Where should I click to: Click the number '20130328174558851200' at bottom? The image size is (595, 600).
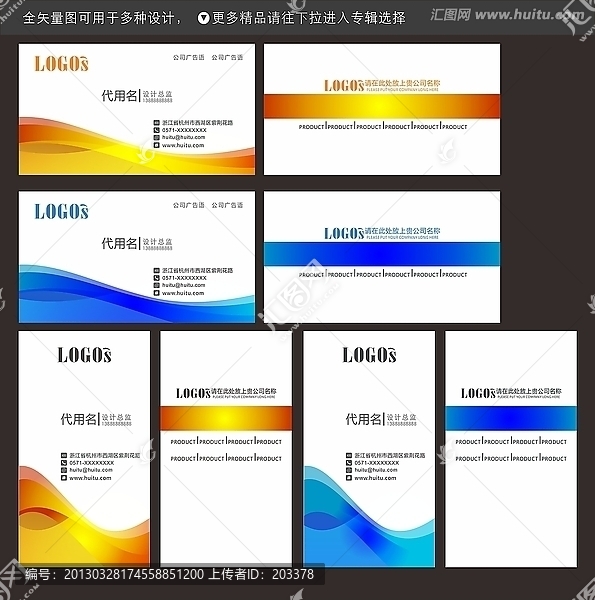pyautogui.click(x=134, y=574)
